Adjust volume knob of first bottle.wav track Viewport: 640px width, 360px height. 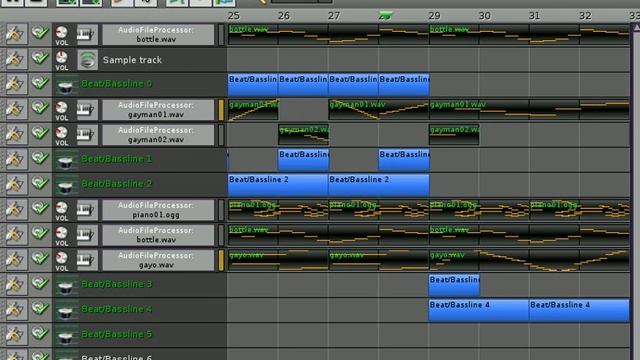(x=62, y=32)
